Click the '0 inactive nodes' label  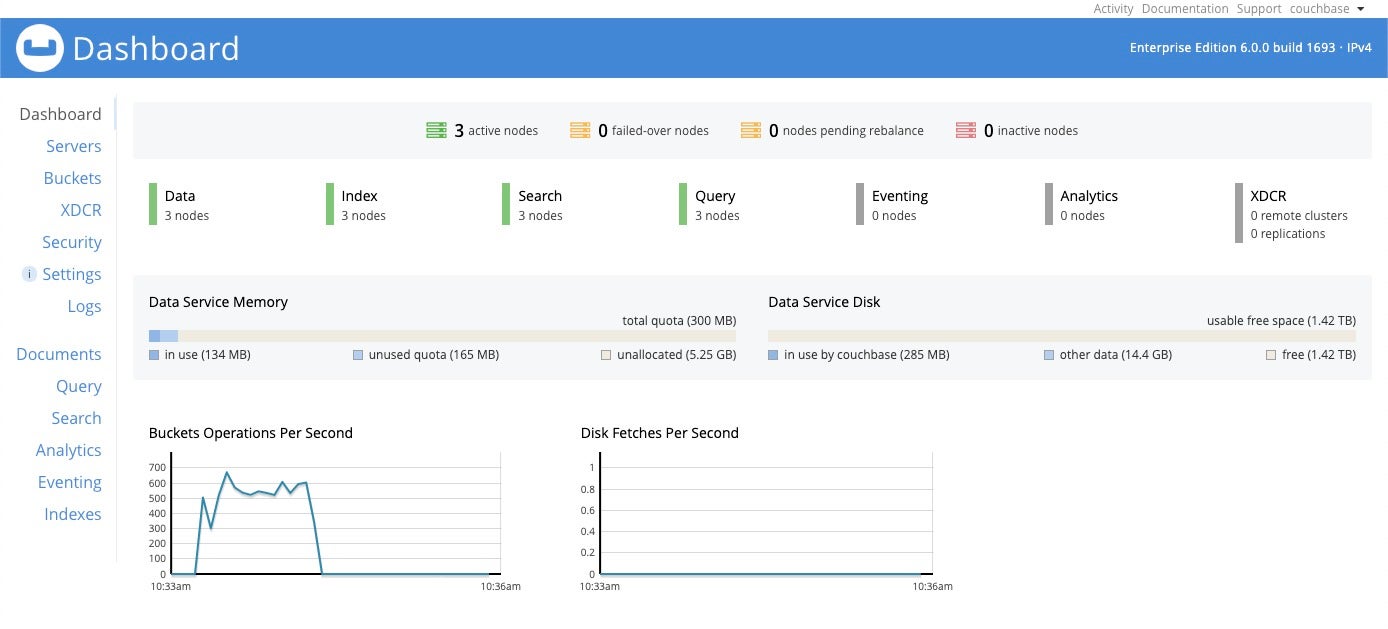point(1031,130)
